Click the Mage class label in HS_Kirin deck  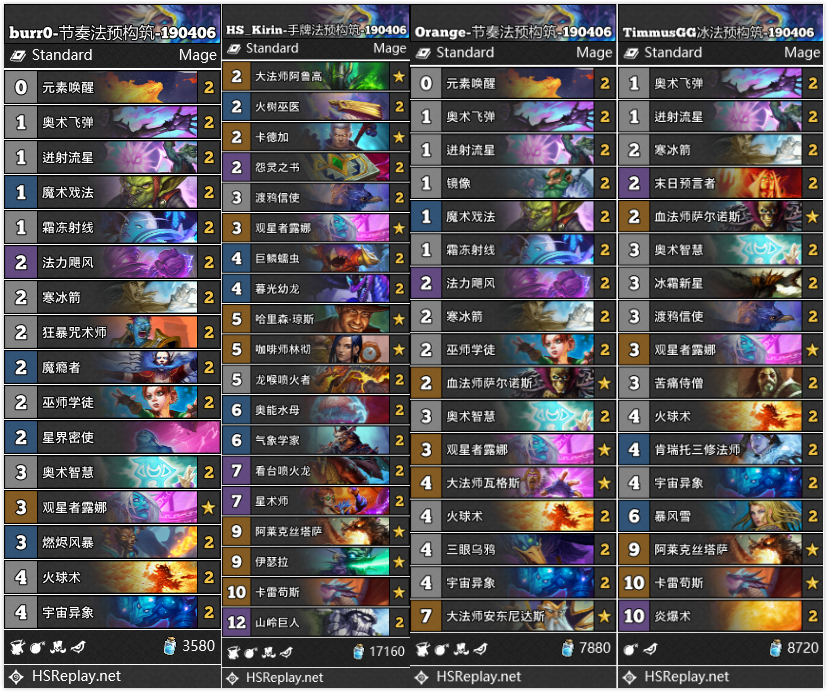390,49
